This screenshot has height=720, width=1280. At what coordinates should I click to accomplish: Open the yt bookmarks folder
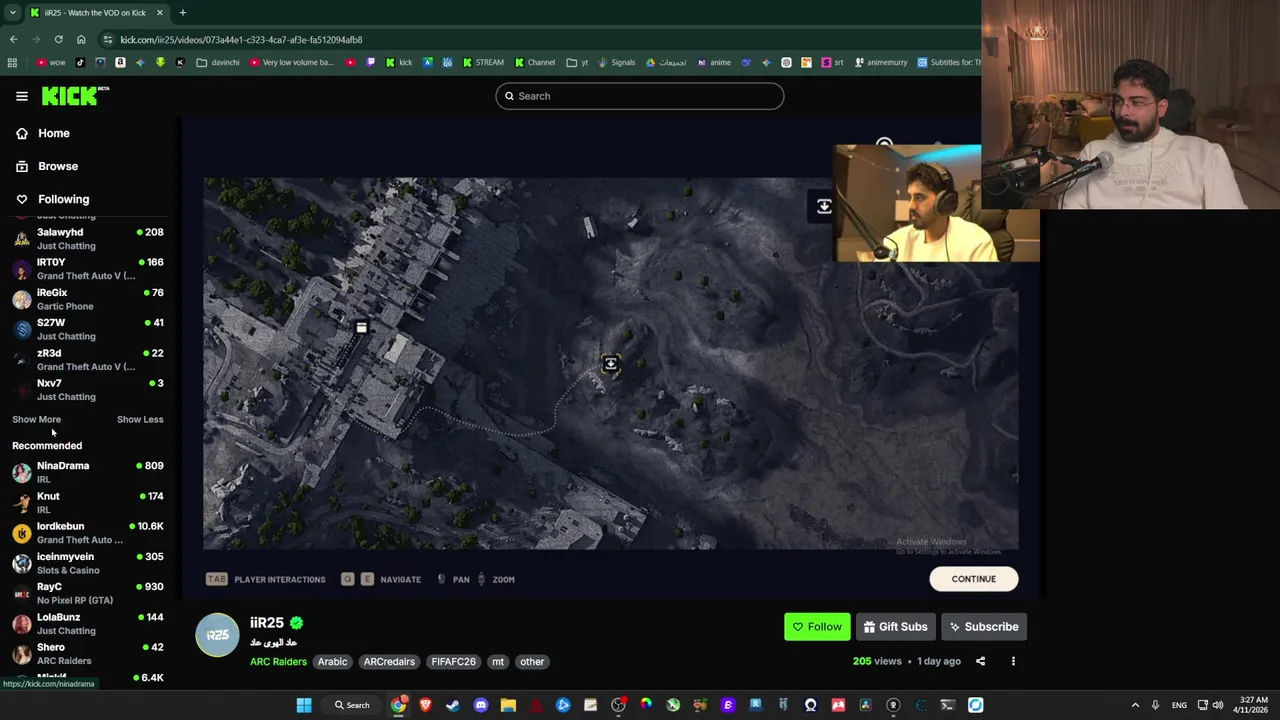coord(576,62)
